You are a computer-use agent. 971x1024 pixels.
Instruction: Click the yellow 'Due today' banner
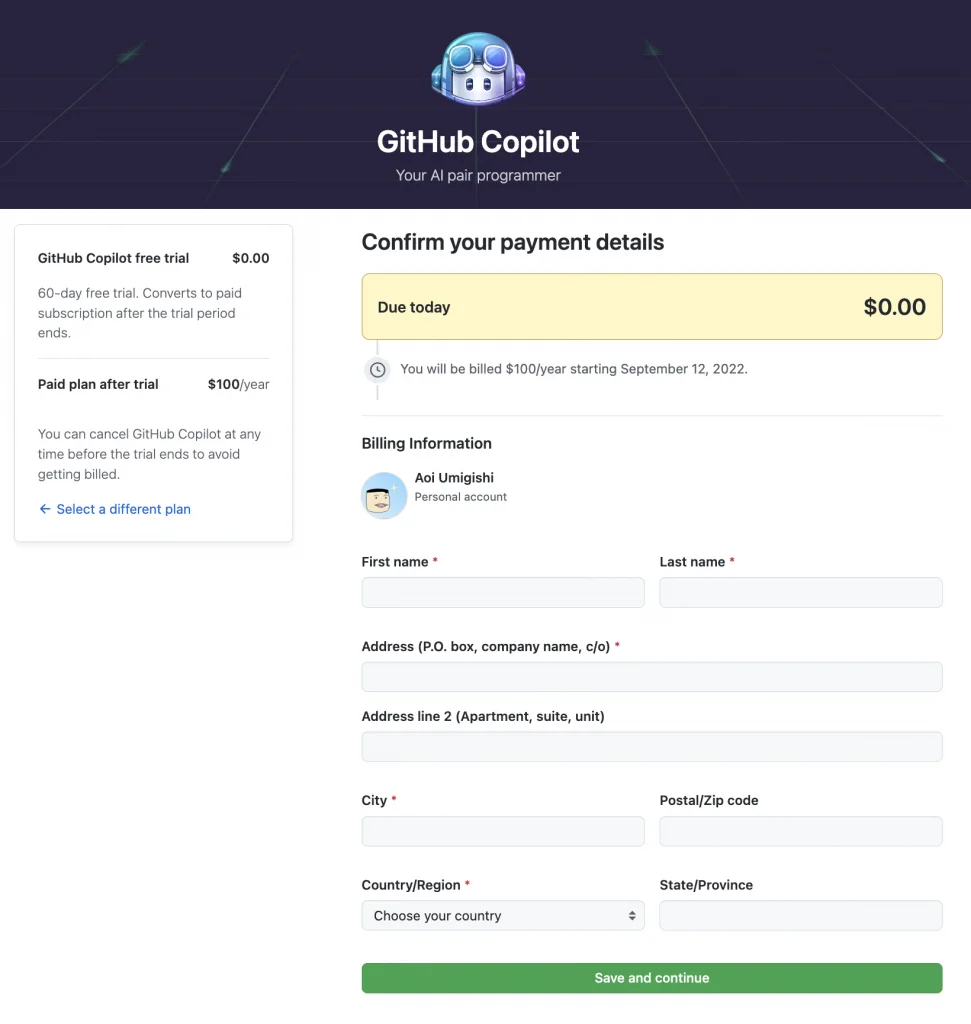(651, 307)
